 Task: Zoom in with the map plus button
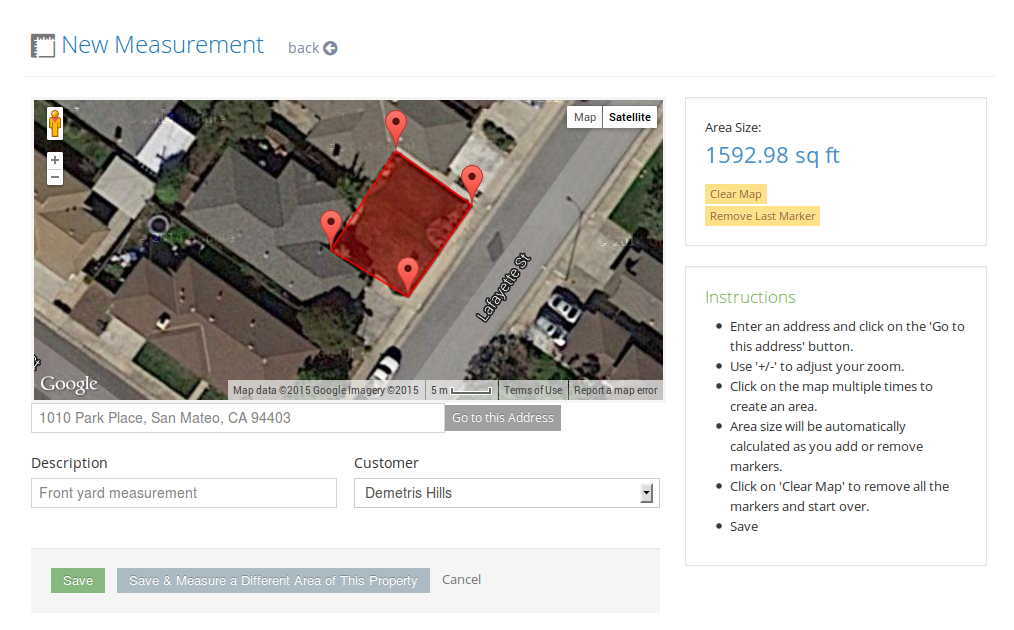click(55, 160)
